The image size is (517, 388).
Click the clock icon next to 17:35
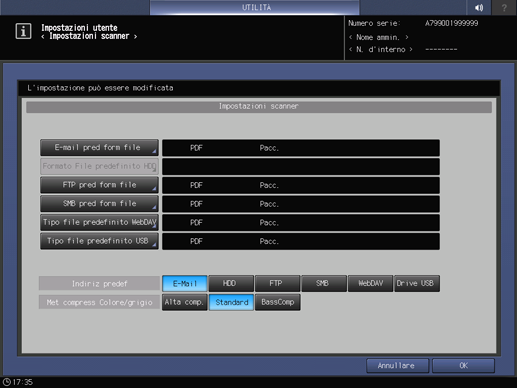(x=6, y=382)
